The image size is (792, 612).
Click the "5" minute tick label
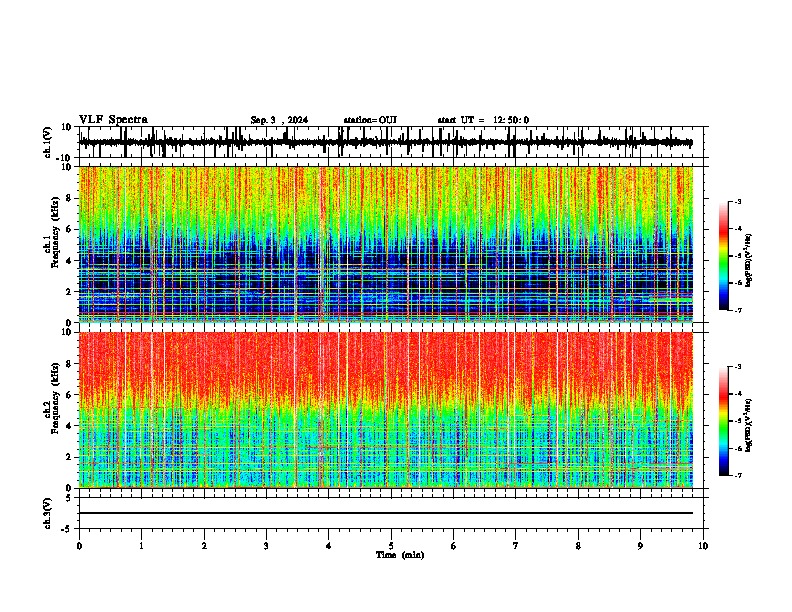391,546
